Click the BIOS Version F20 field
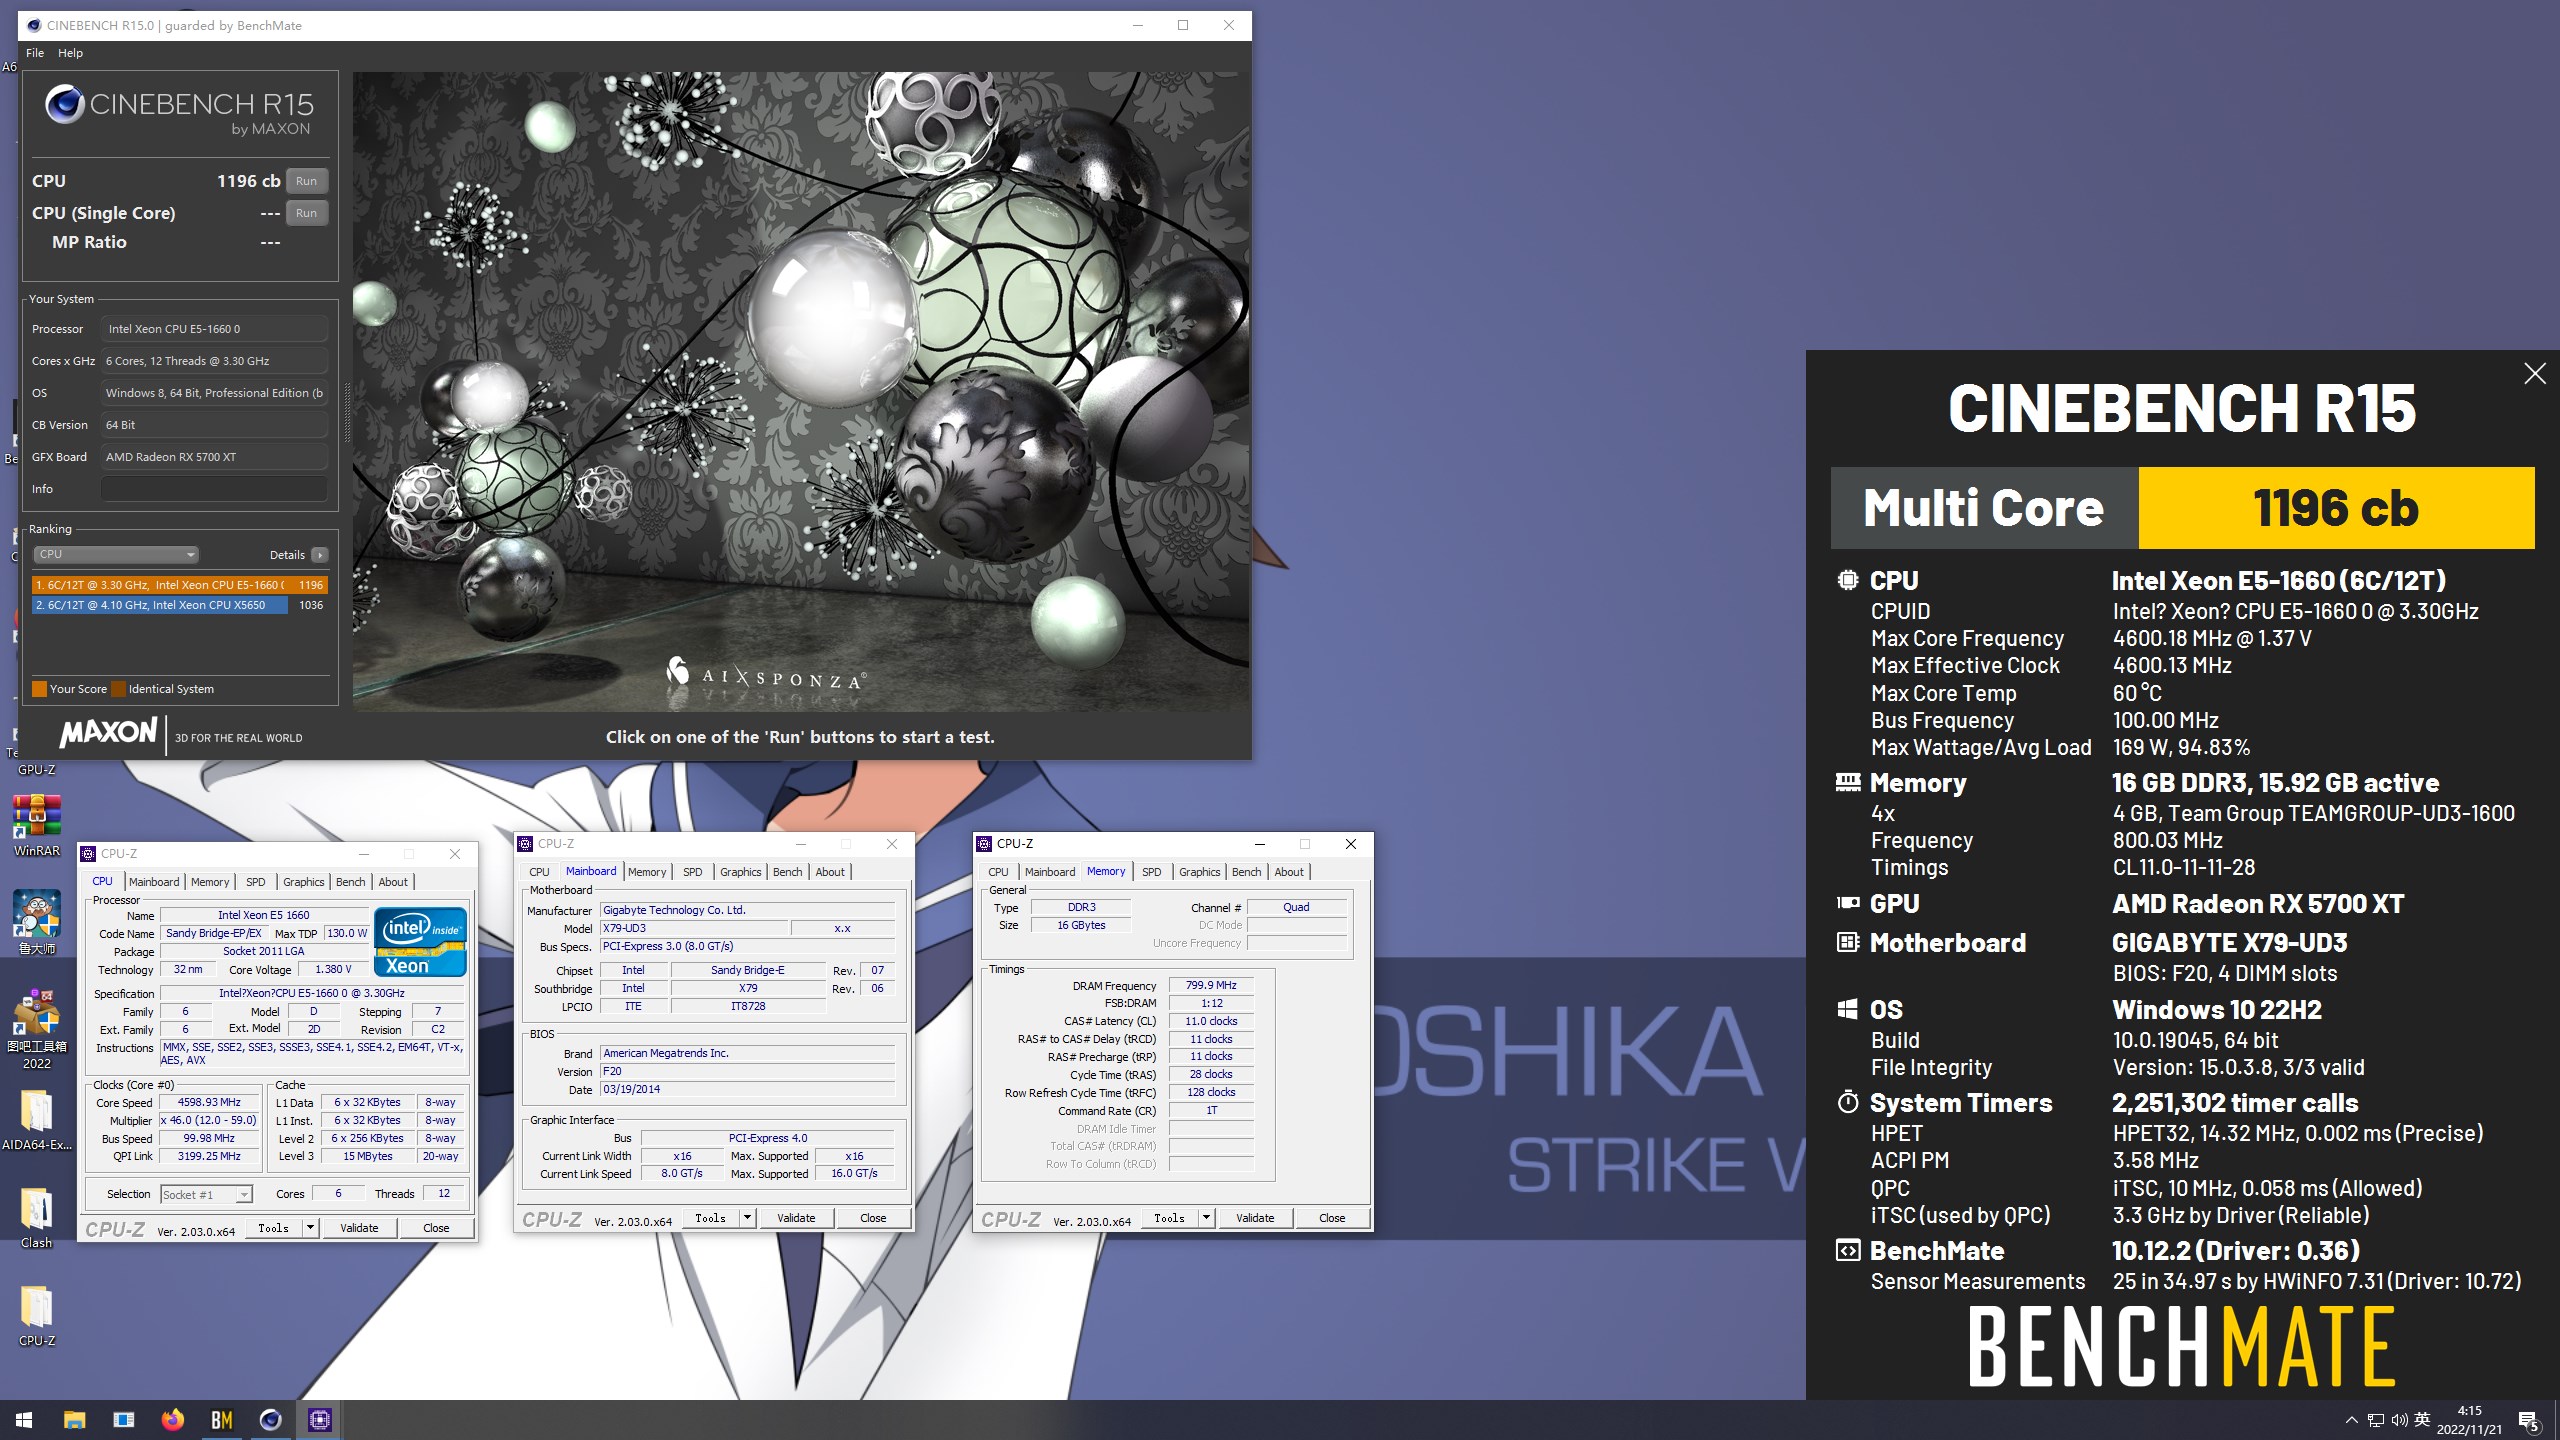2560x1440 pixels. point(747,1071)
